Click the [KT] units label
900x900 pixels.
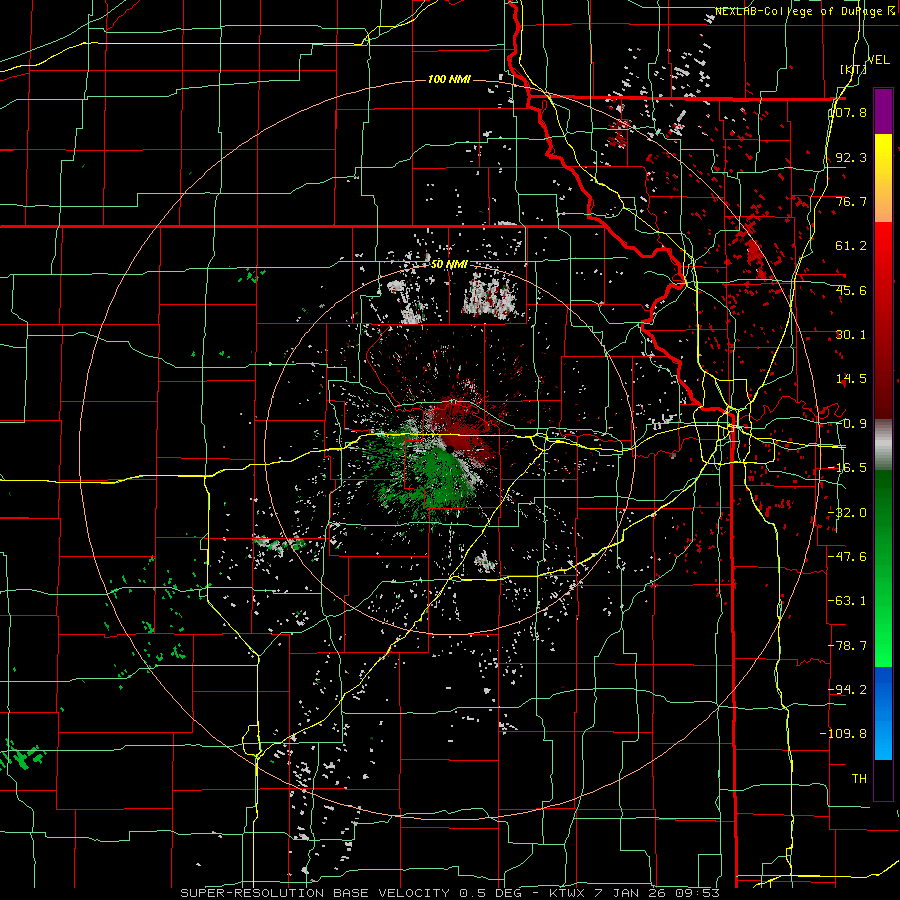pyautogui.click(x=854, y=69)
